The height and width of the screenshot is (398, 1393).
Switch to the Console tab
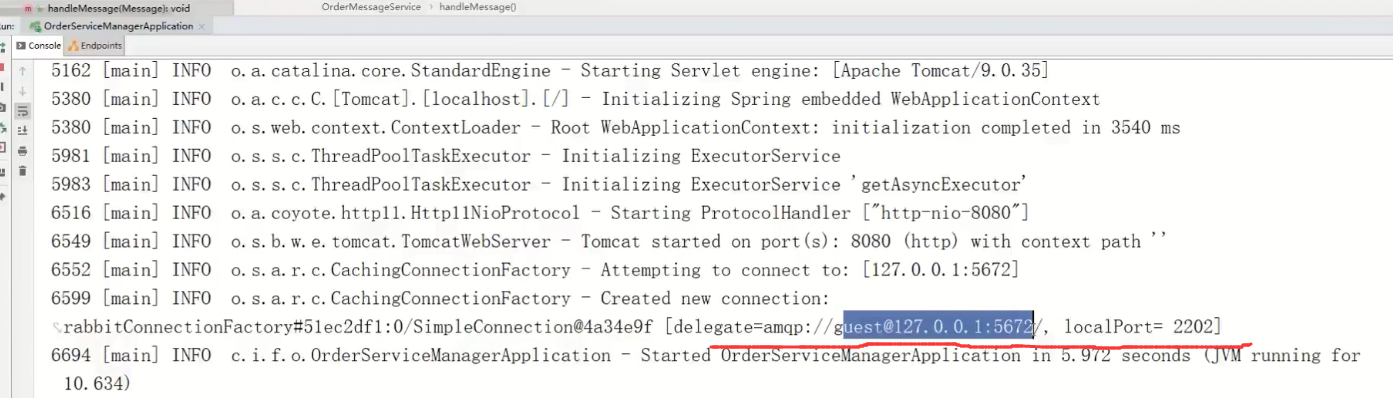[x=38, y=45]
